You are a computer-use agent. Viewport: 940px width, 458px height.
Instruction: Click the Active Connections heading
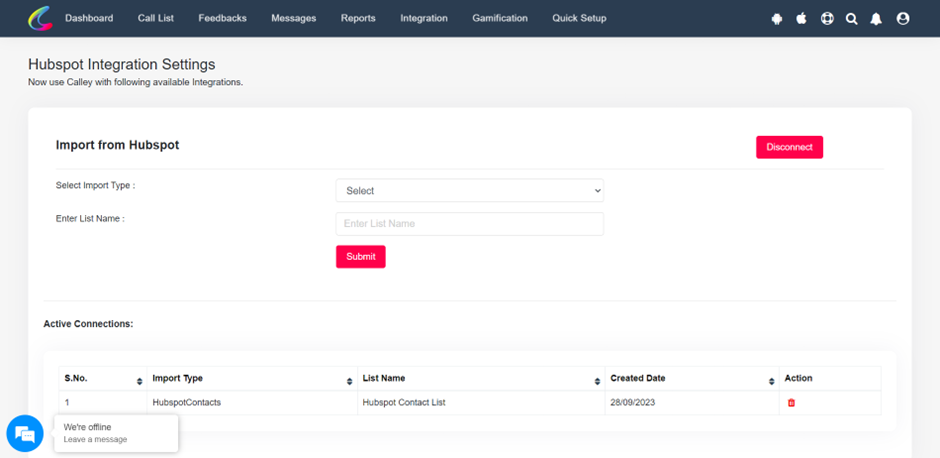[x=88, y=324]
